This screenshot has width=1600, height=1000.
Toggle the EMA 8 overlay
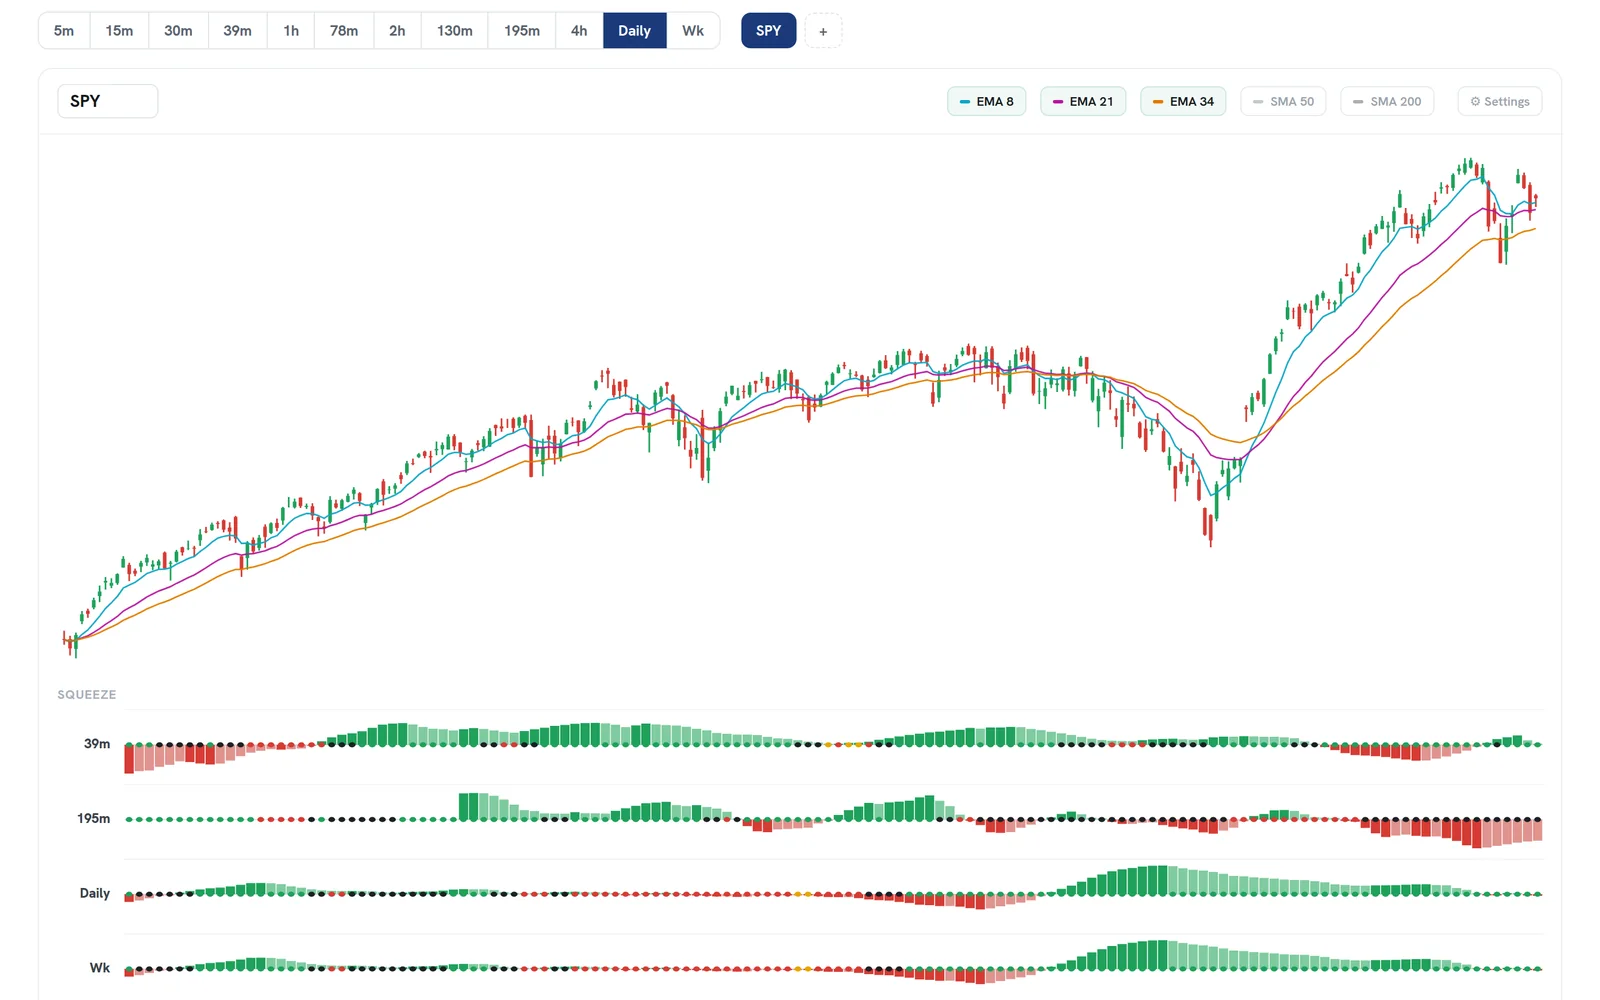[x=986, y=101]
